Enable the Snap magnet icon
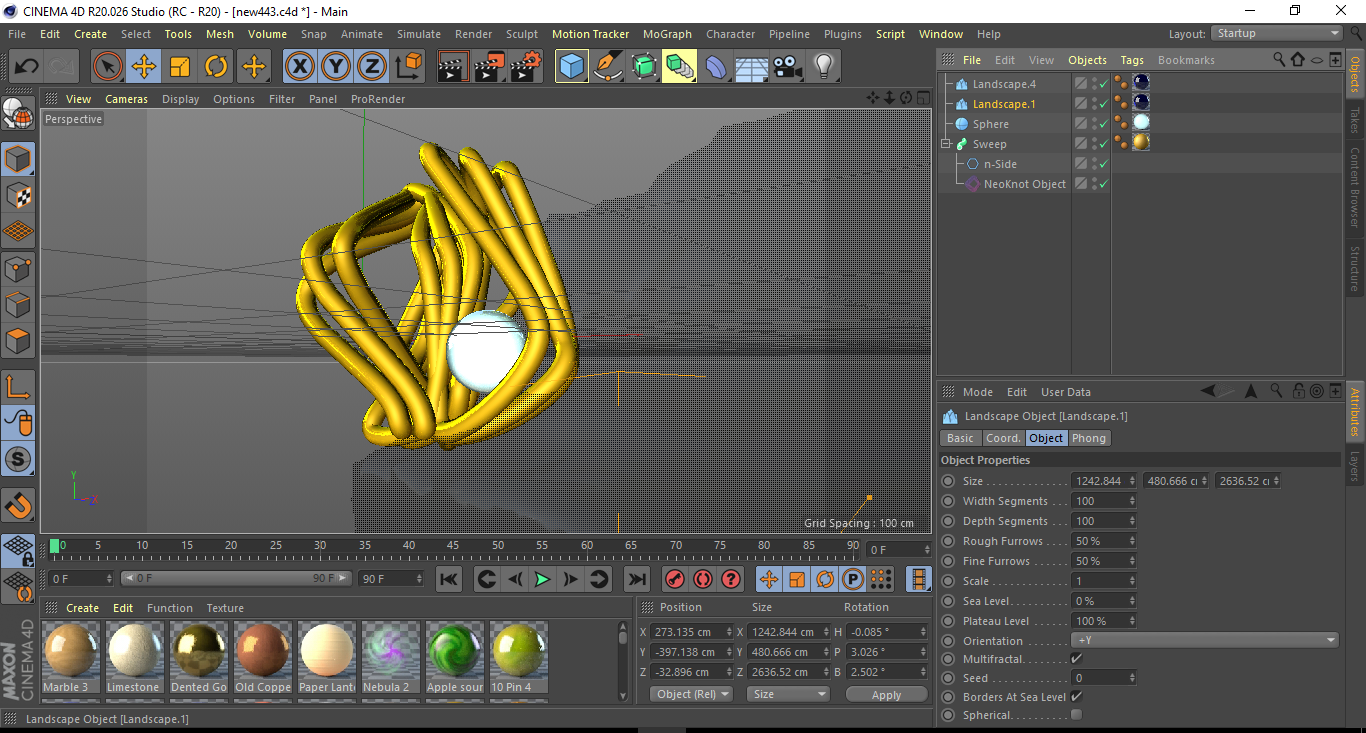 (18, 507)
